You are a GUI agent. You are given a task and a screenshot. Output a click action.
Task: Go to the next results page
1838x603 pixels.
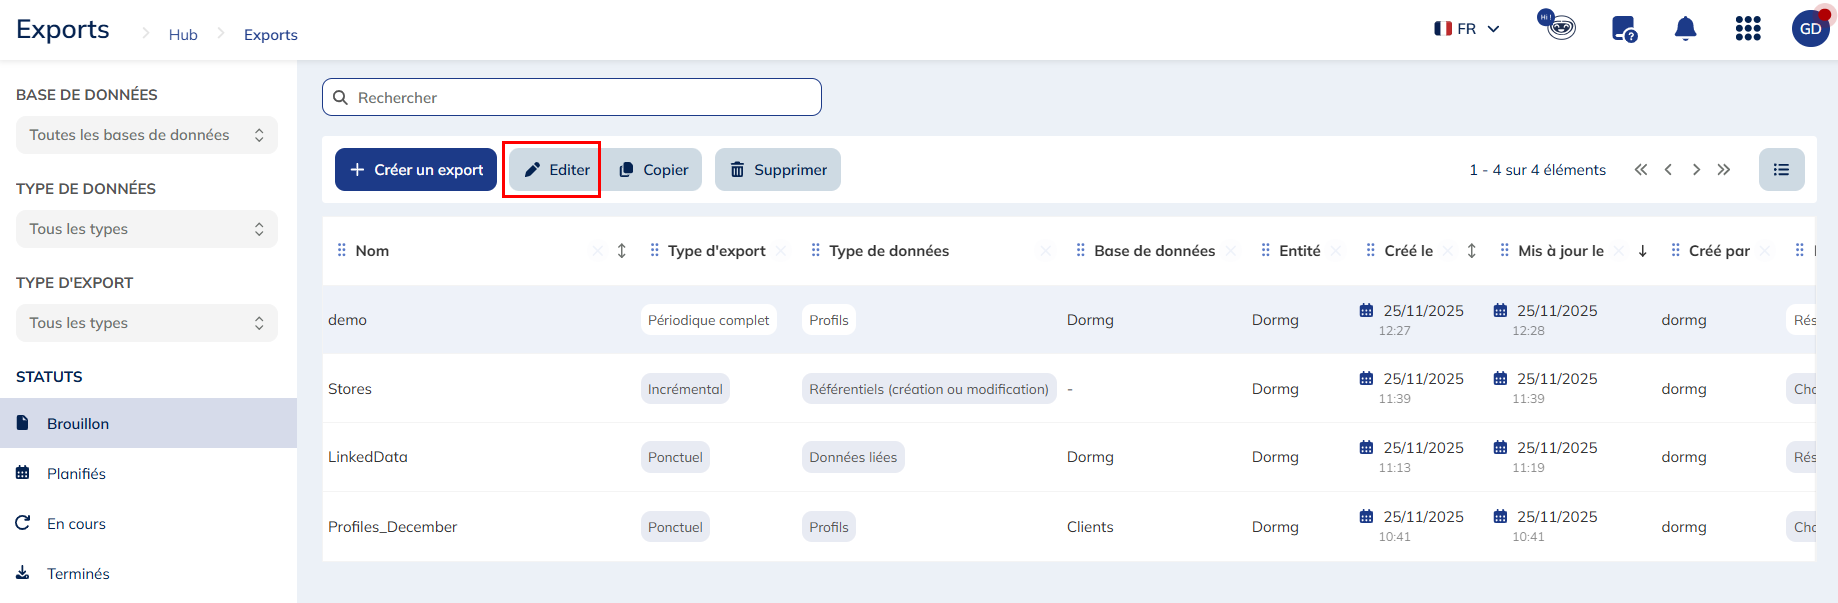coord(1696,170)
